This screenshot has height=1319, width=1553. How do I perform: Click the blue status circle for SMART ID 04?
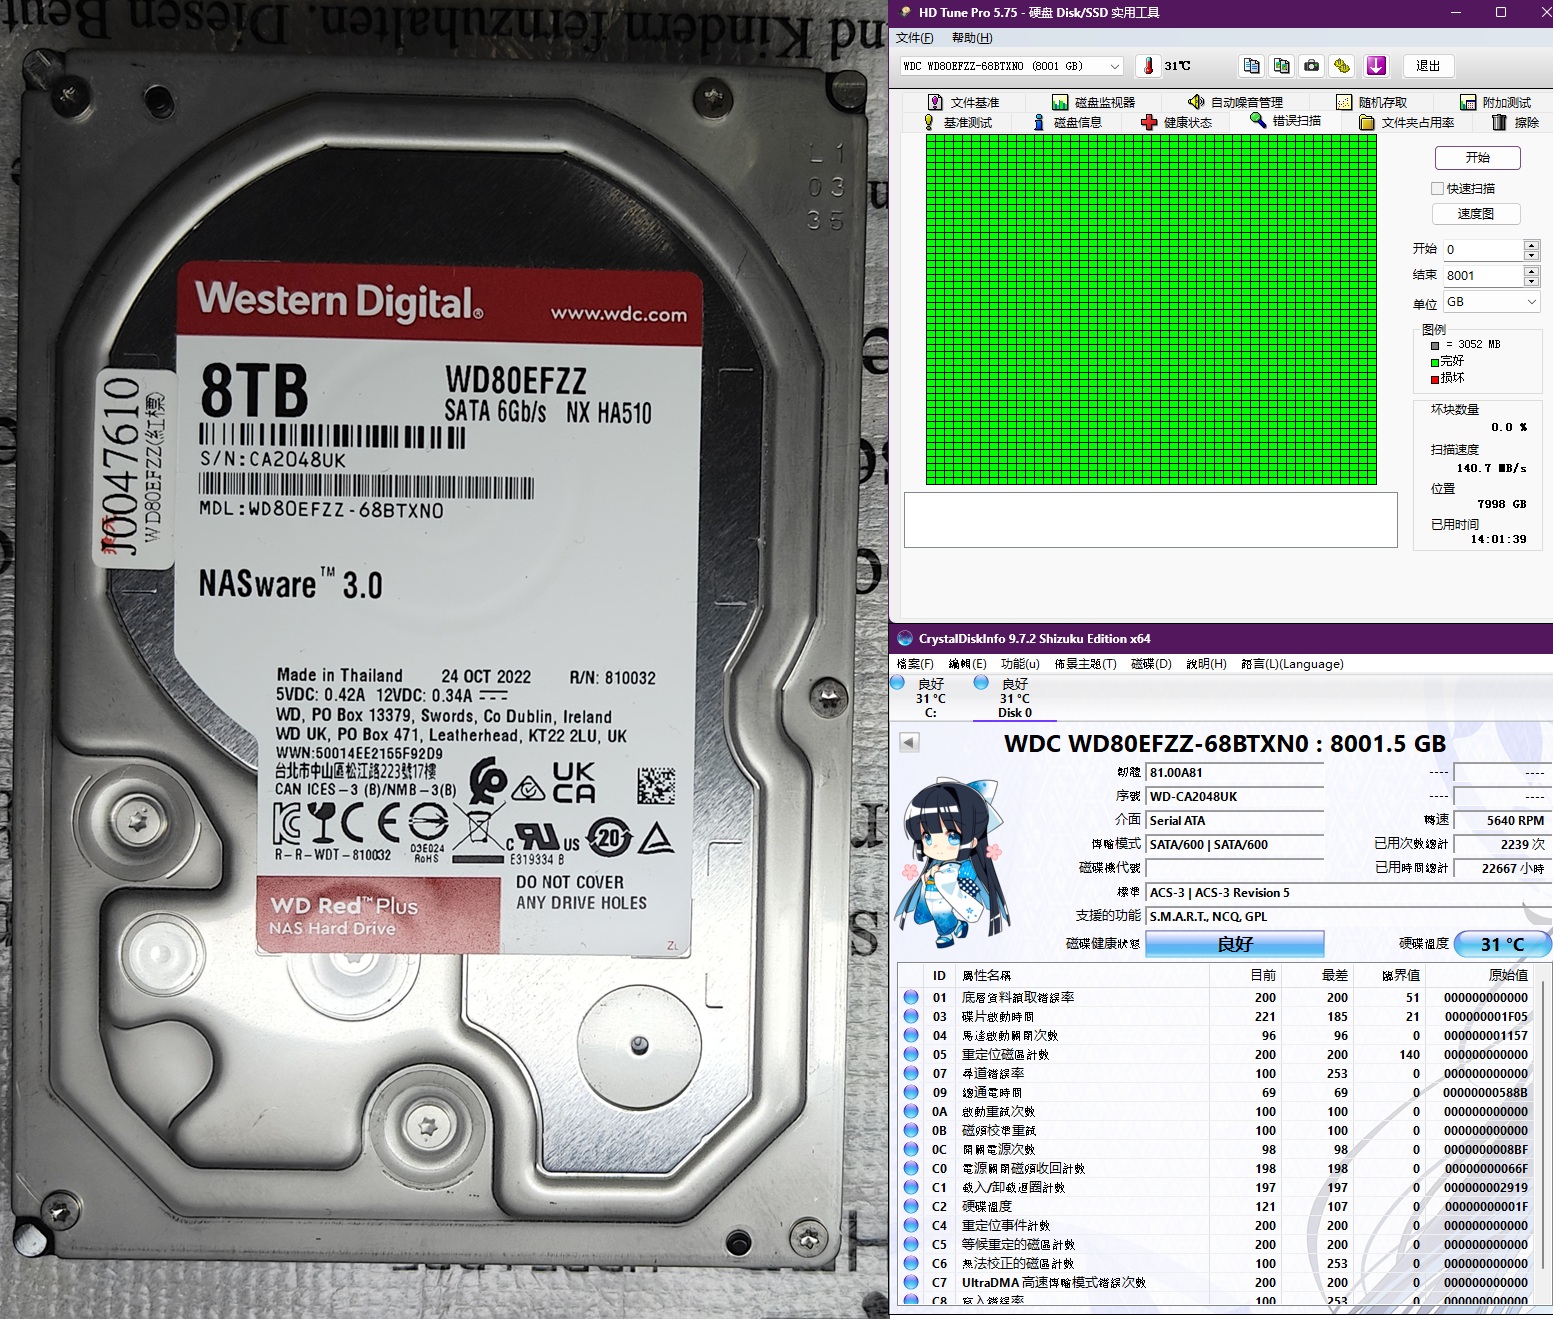[911, 1035]
